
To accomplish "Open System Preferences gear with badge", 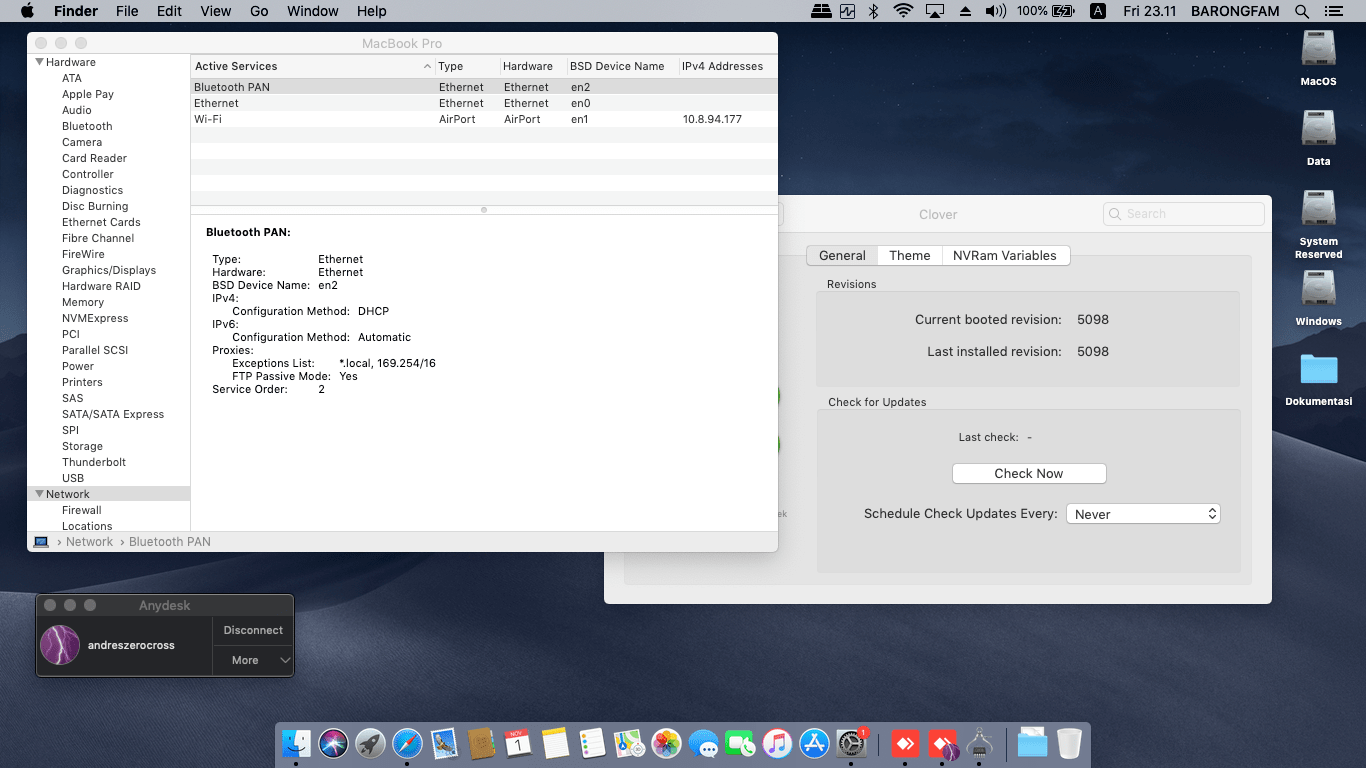I will pyautogui.click(x=851, y=743).
